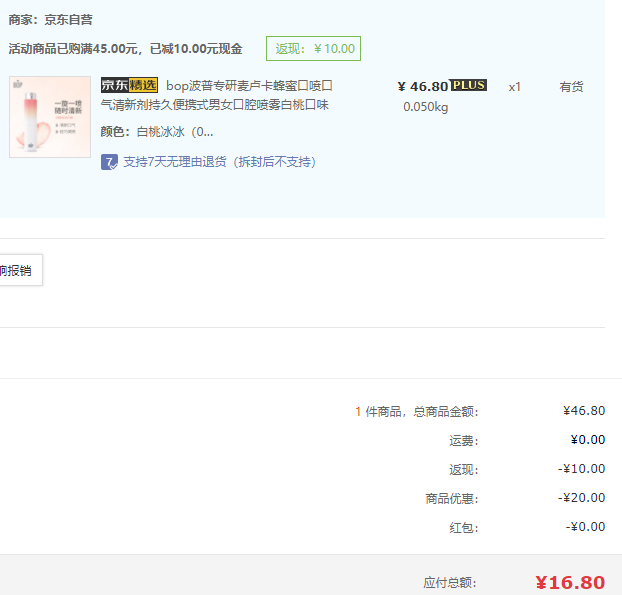Select the 运费 label
This screenshot has width=622, height=595.
tap(464, 440)
